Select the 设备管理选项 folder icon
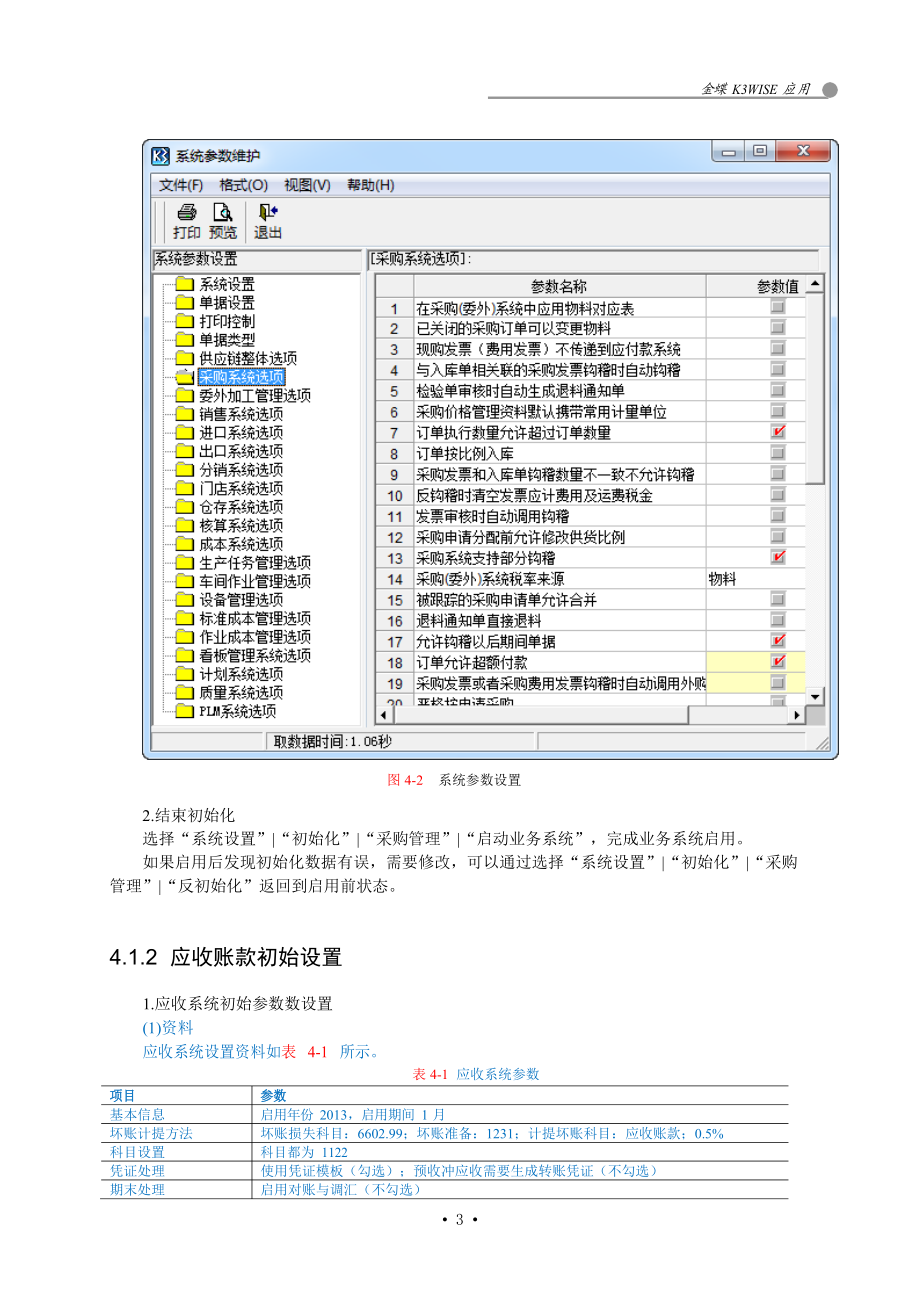Screen dimensions: 920x1301 coord(184,599)
